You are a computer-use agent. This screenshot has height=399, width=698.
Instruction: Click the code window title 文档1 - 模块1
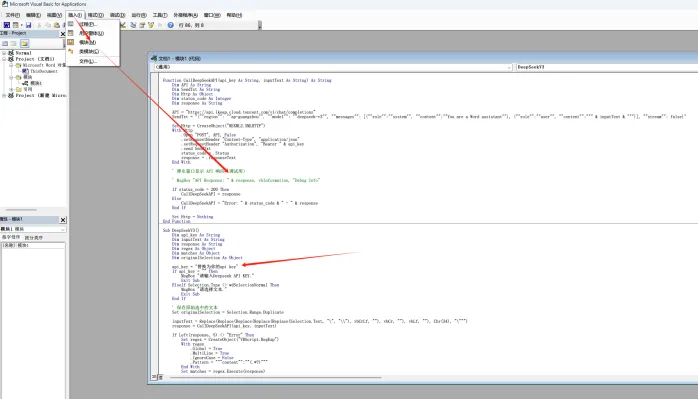180,58
